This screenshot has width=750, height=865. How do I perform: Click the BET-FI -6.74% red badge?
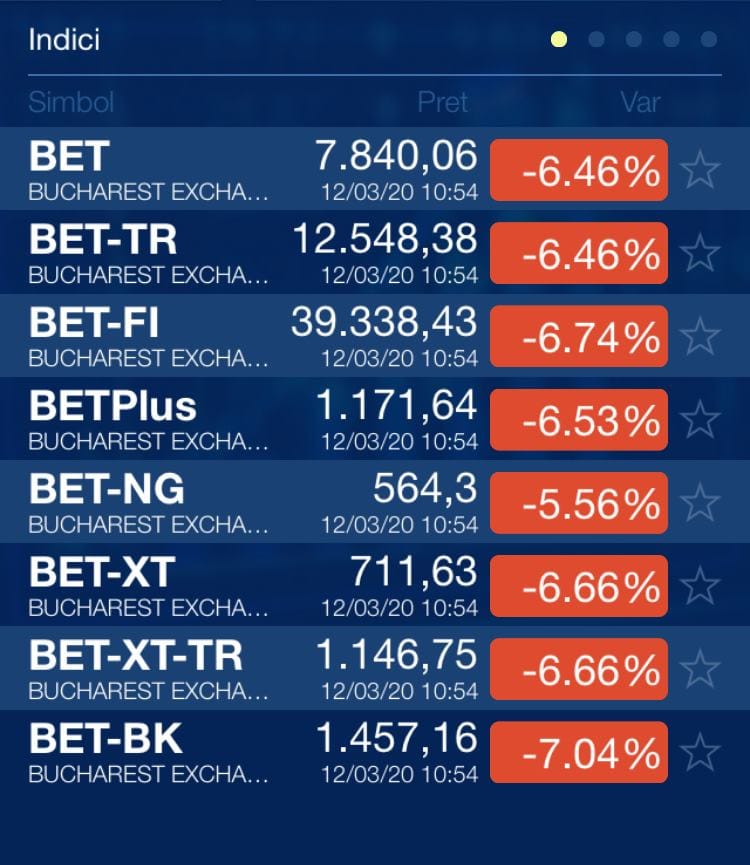tap(578, 337)
